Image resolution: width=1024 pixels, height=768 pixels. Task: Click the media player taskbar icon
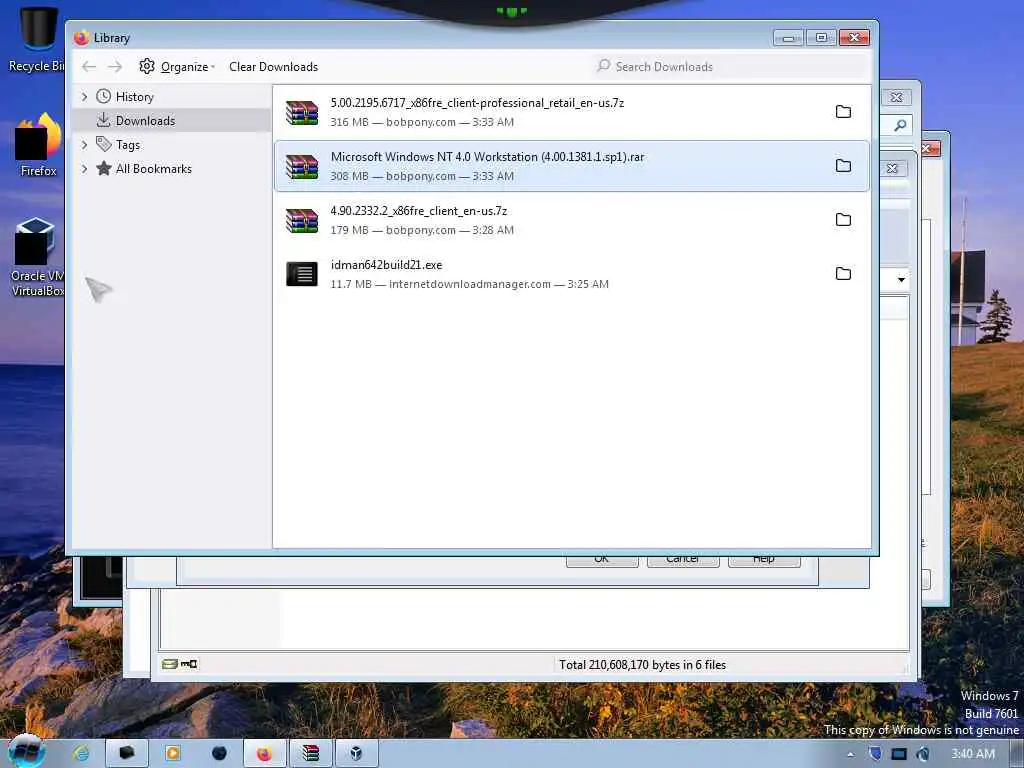[x=172, y=753]
